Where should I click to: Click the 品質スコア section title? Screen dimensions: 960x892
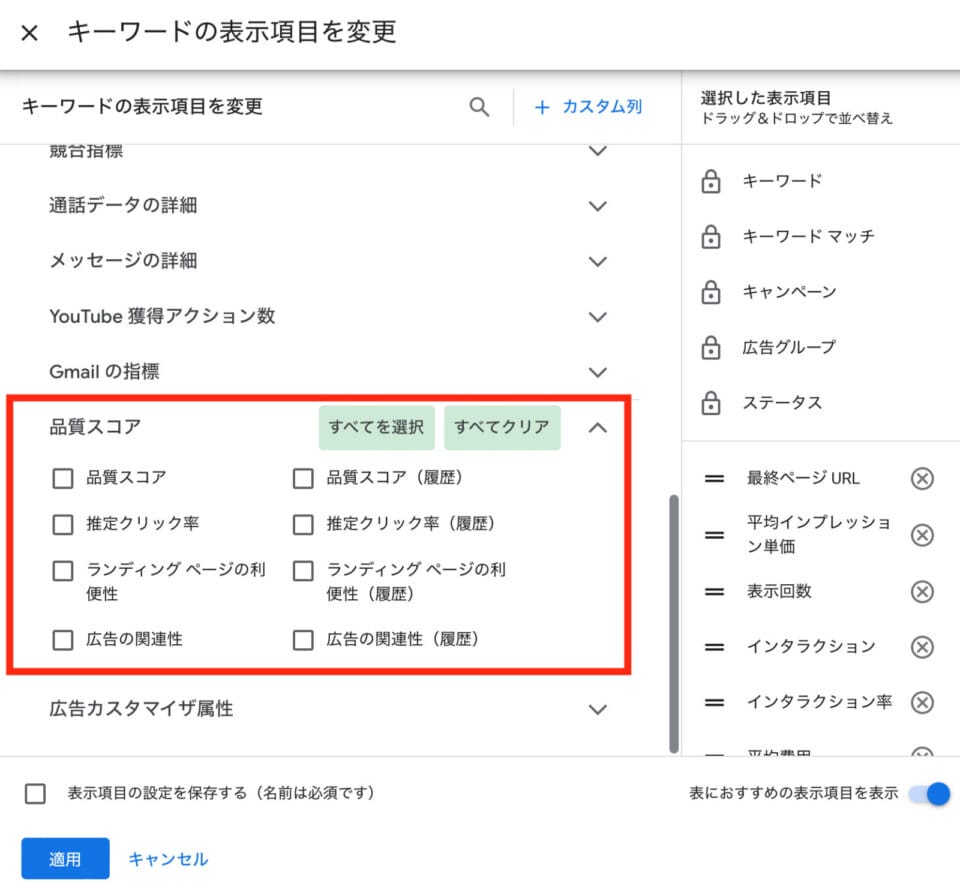point(95,427)
